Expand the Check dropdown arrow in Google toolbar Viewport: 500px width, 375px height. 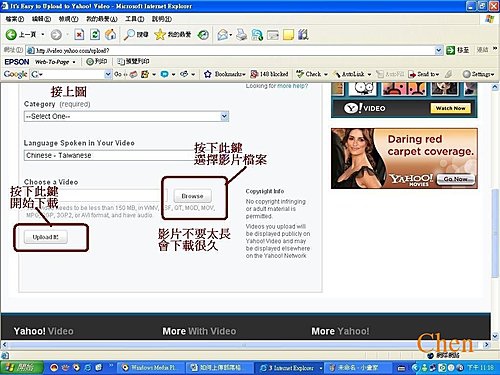(326, 74)
